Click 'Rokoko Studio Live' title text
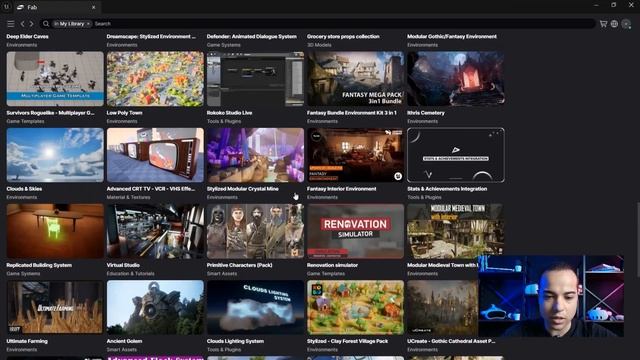The image size is (640, 360). [x=229, y=113]
